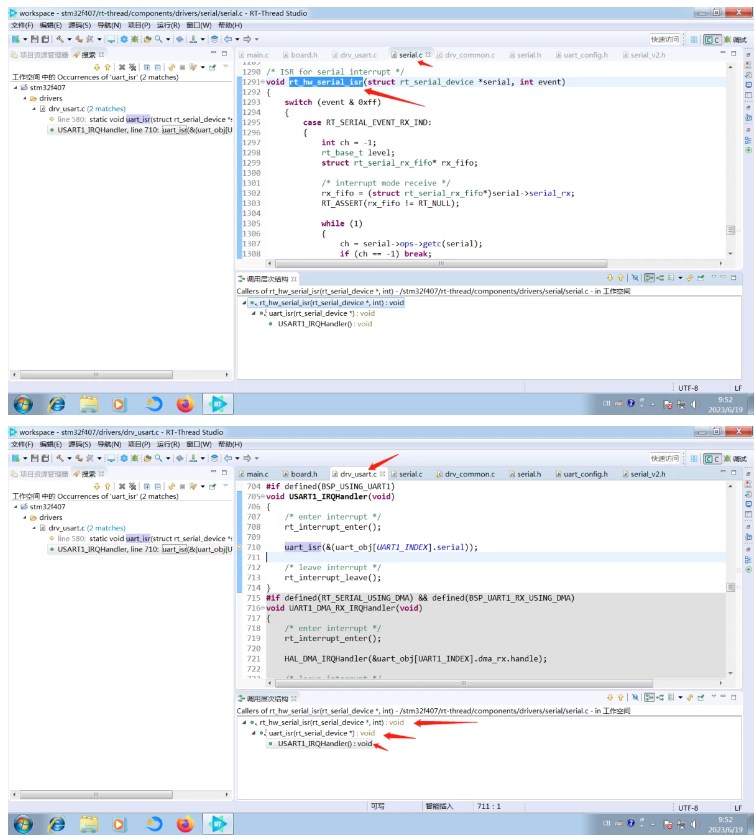Show previous match arrow in serial.c-titled window search panel
This screenshot has width=755, height=839.
(108, 67)
